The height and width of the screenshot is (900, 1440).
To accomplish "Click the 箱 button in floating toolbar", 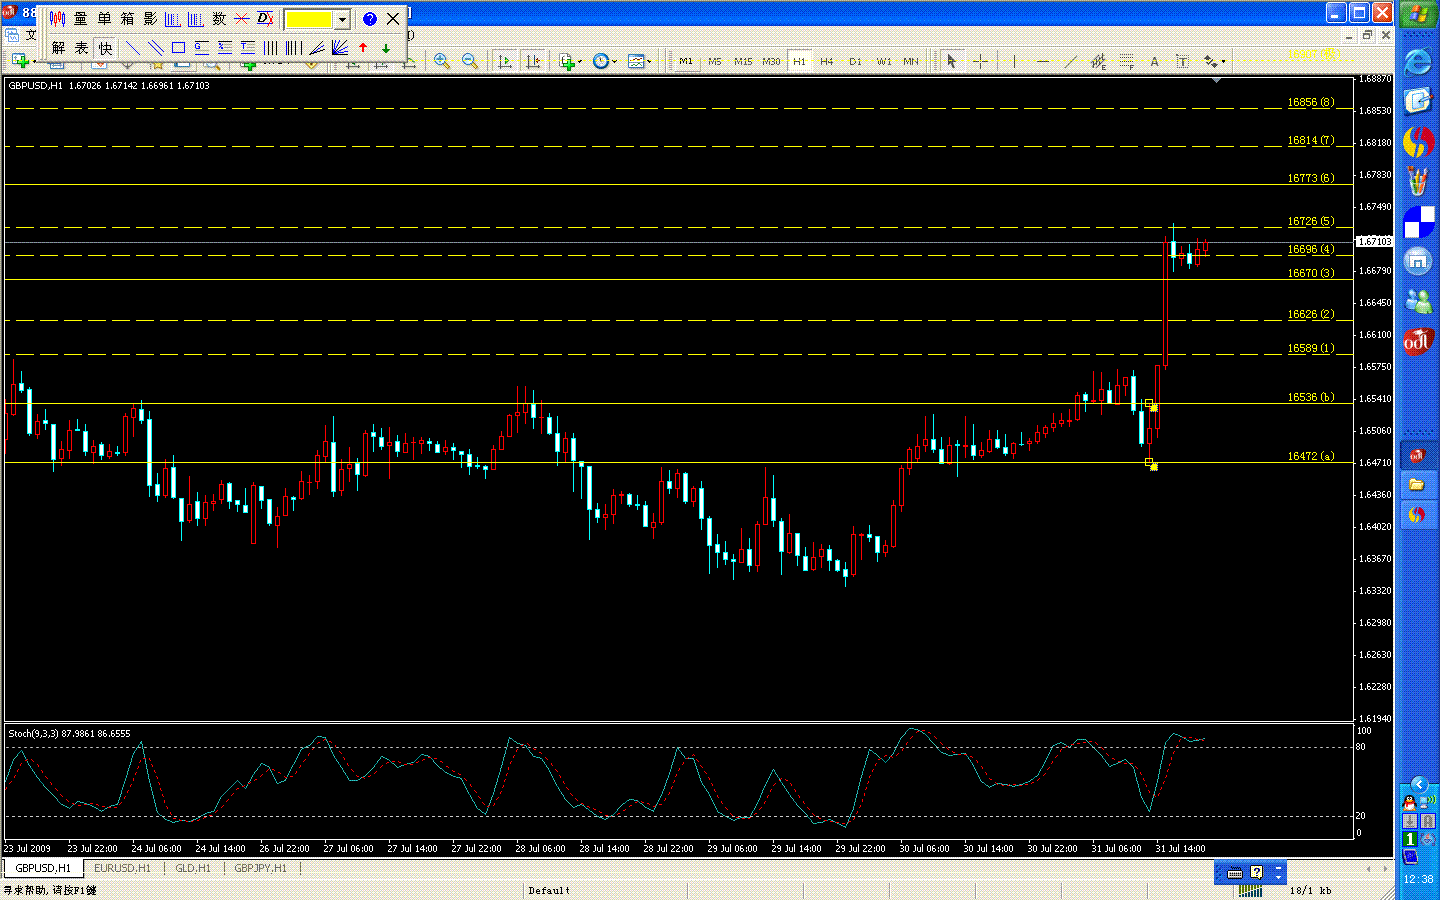I will tap(127, 19).
